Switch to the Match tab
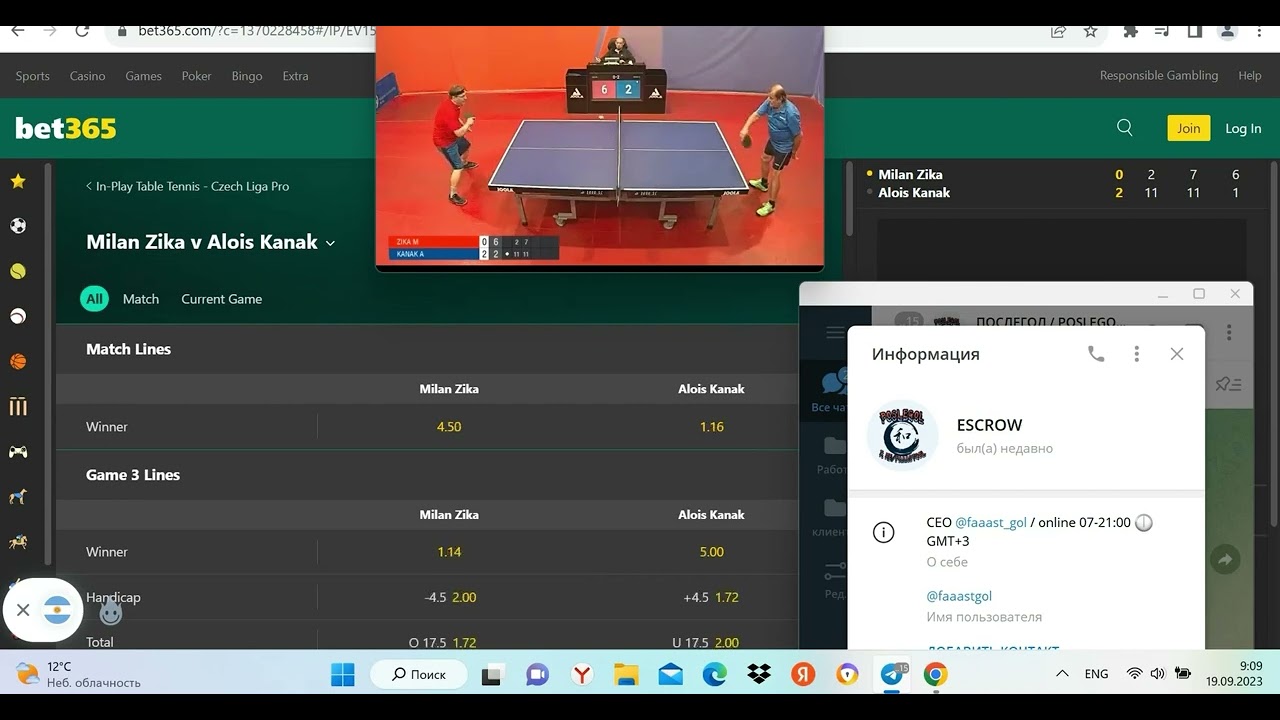Viewport: 1280px width, 720px height. pyautogui.click(x=141, y=299)
